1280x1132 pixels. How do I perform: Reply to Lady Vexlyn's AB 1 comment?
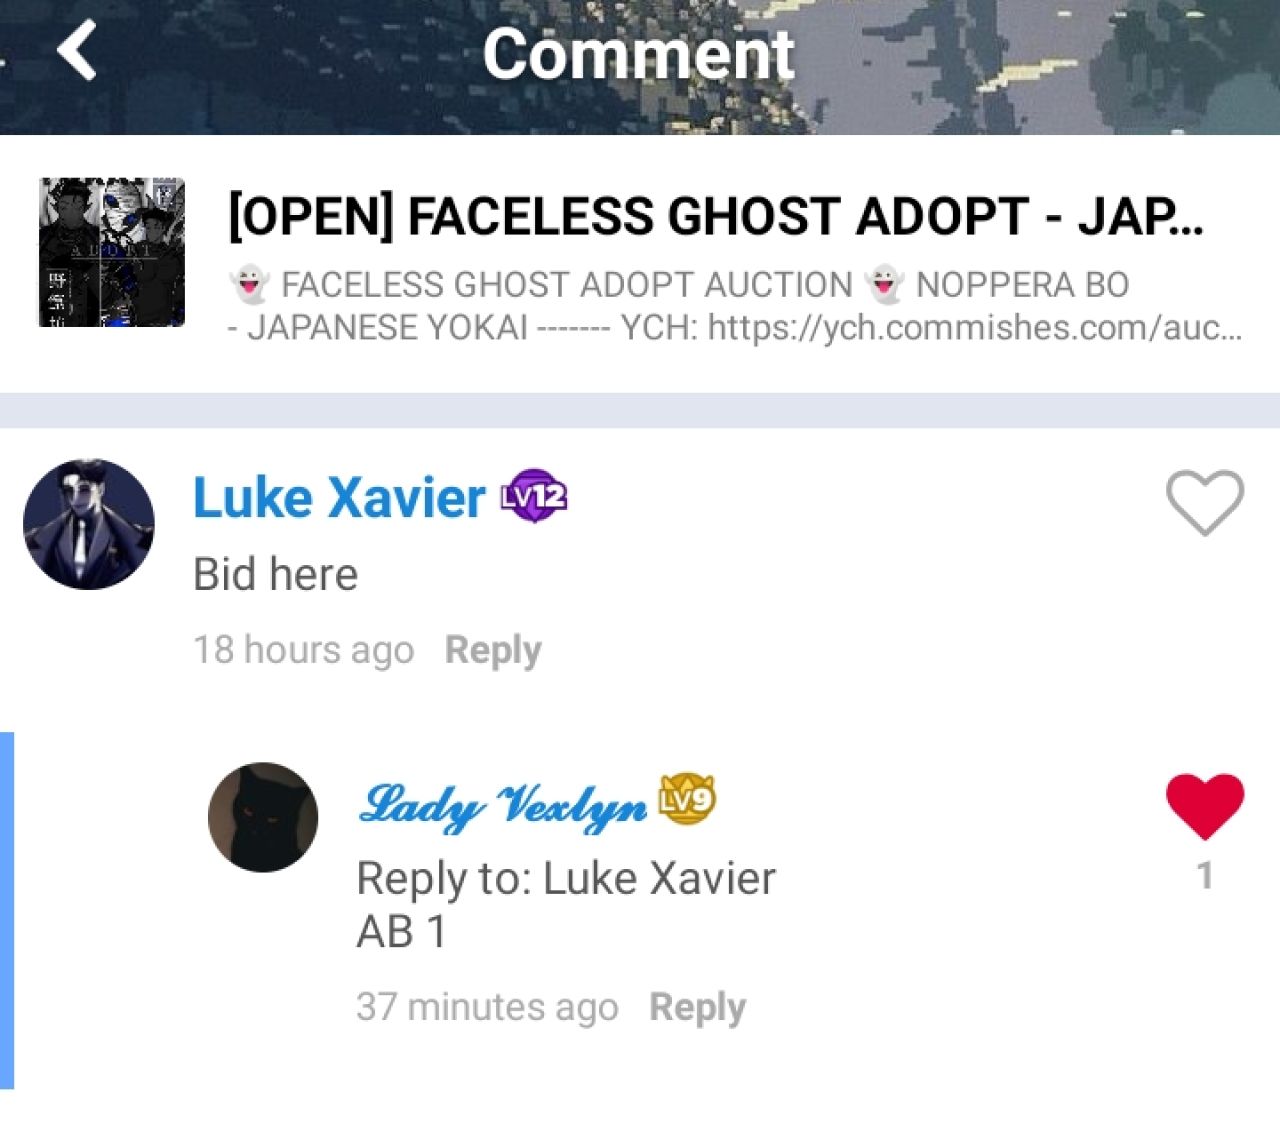pyautogui.click(x=697, y=1007)
